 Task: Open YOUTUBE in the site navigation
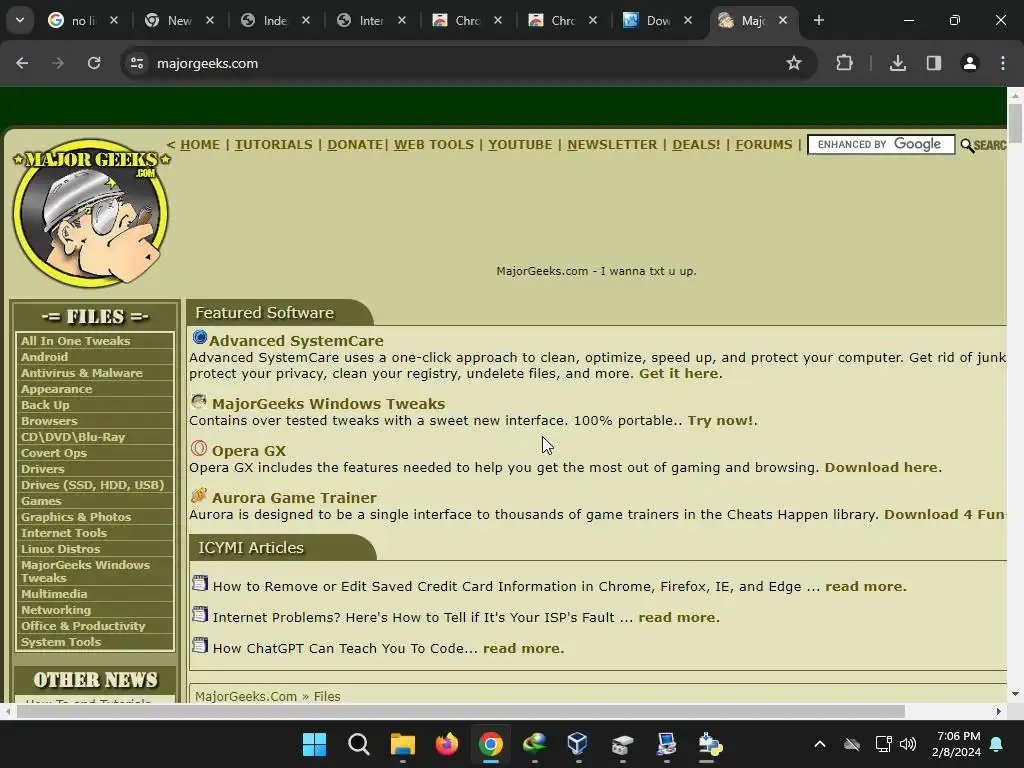(520, 144)
